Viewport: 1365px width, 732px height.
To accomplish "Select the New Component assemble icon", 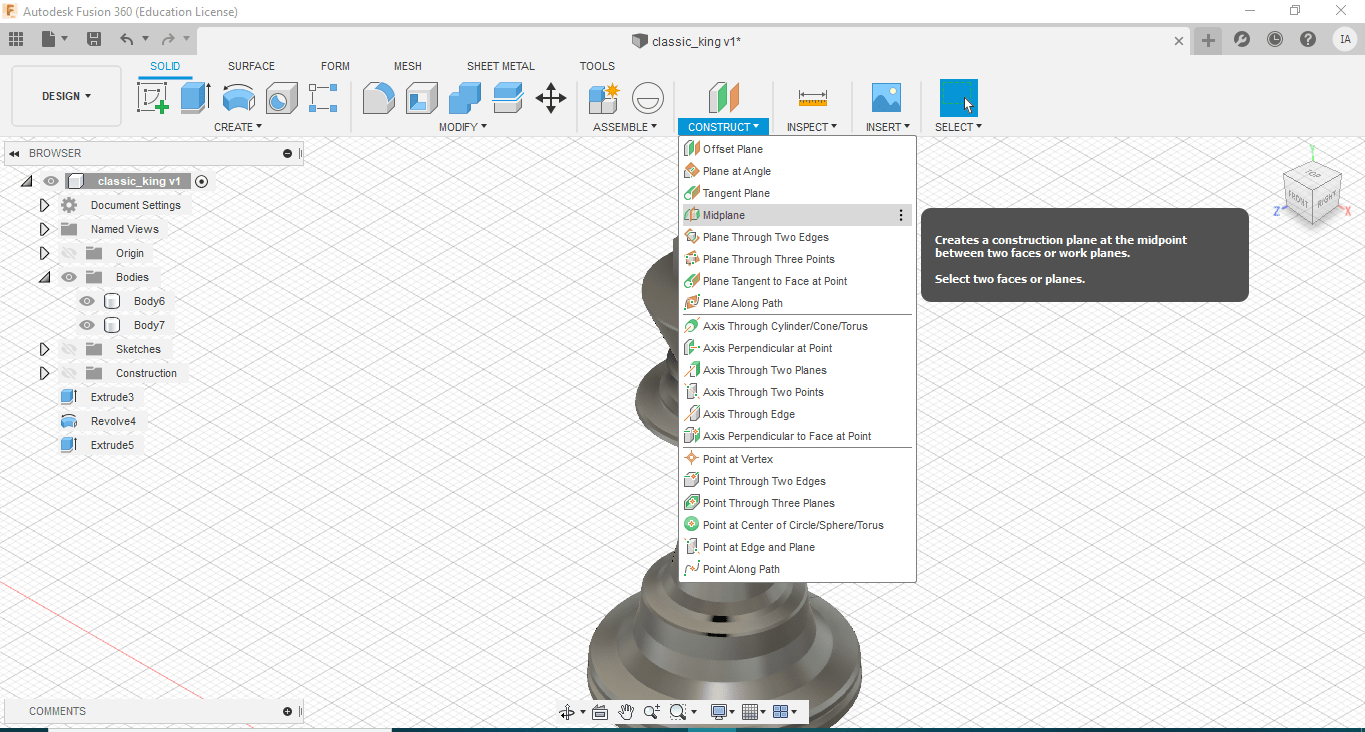I will [x=604, y=98].
